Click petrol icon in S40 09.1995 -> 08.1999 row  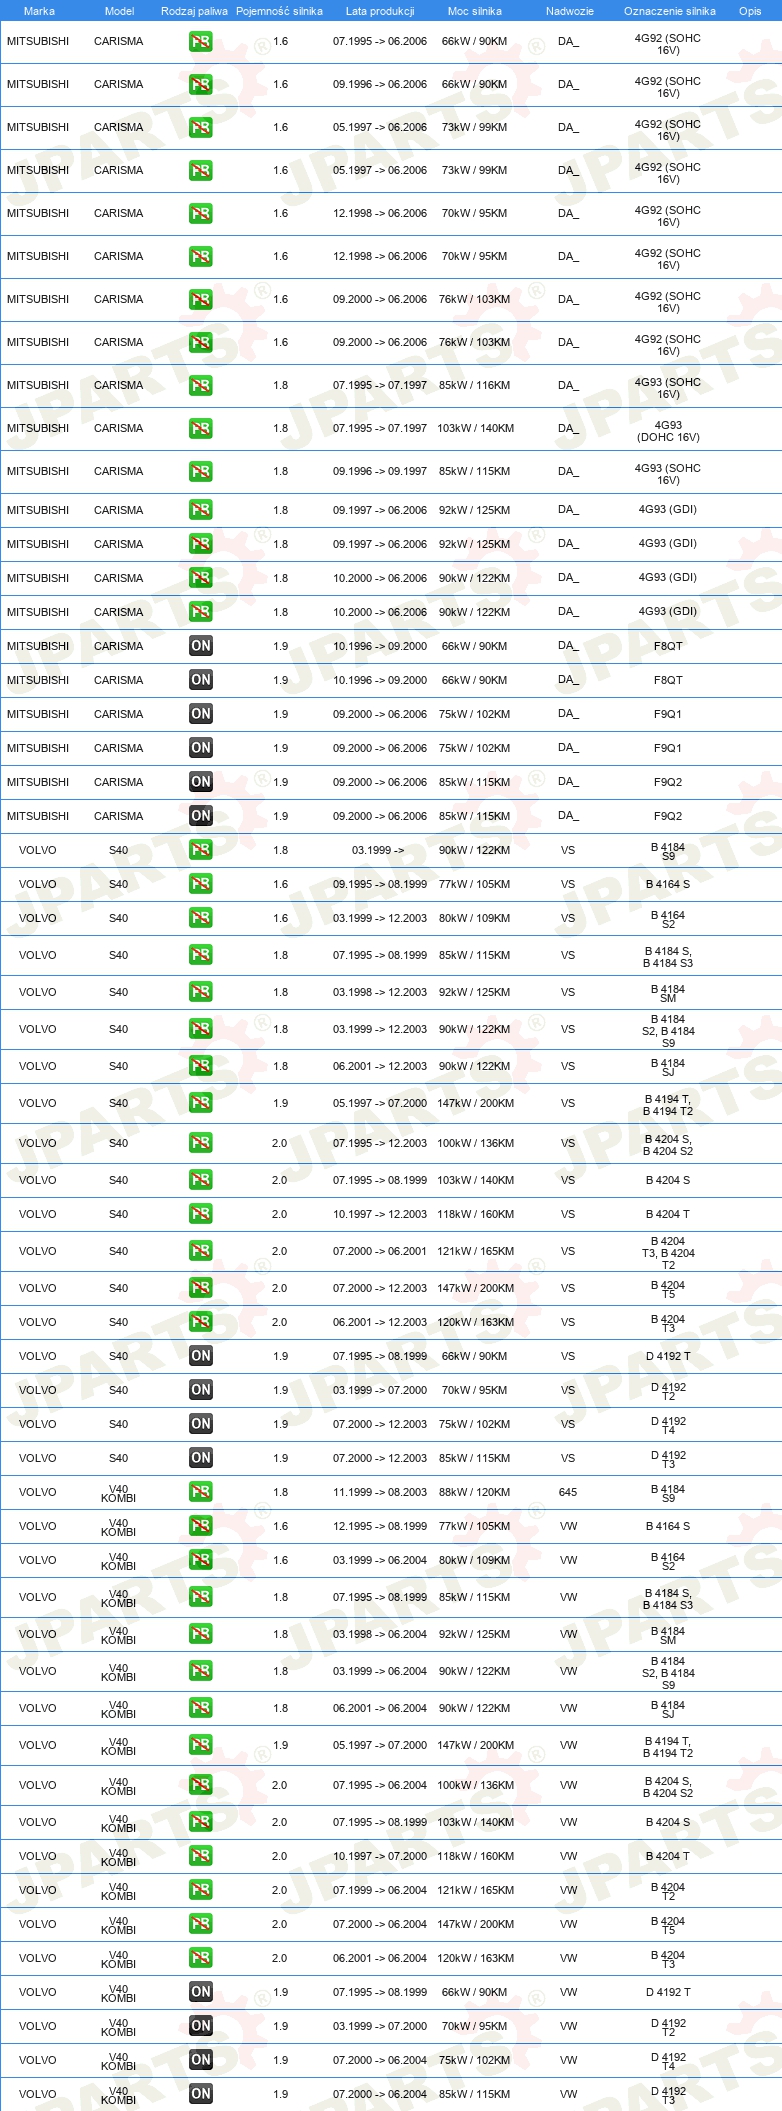point(200,884)
